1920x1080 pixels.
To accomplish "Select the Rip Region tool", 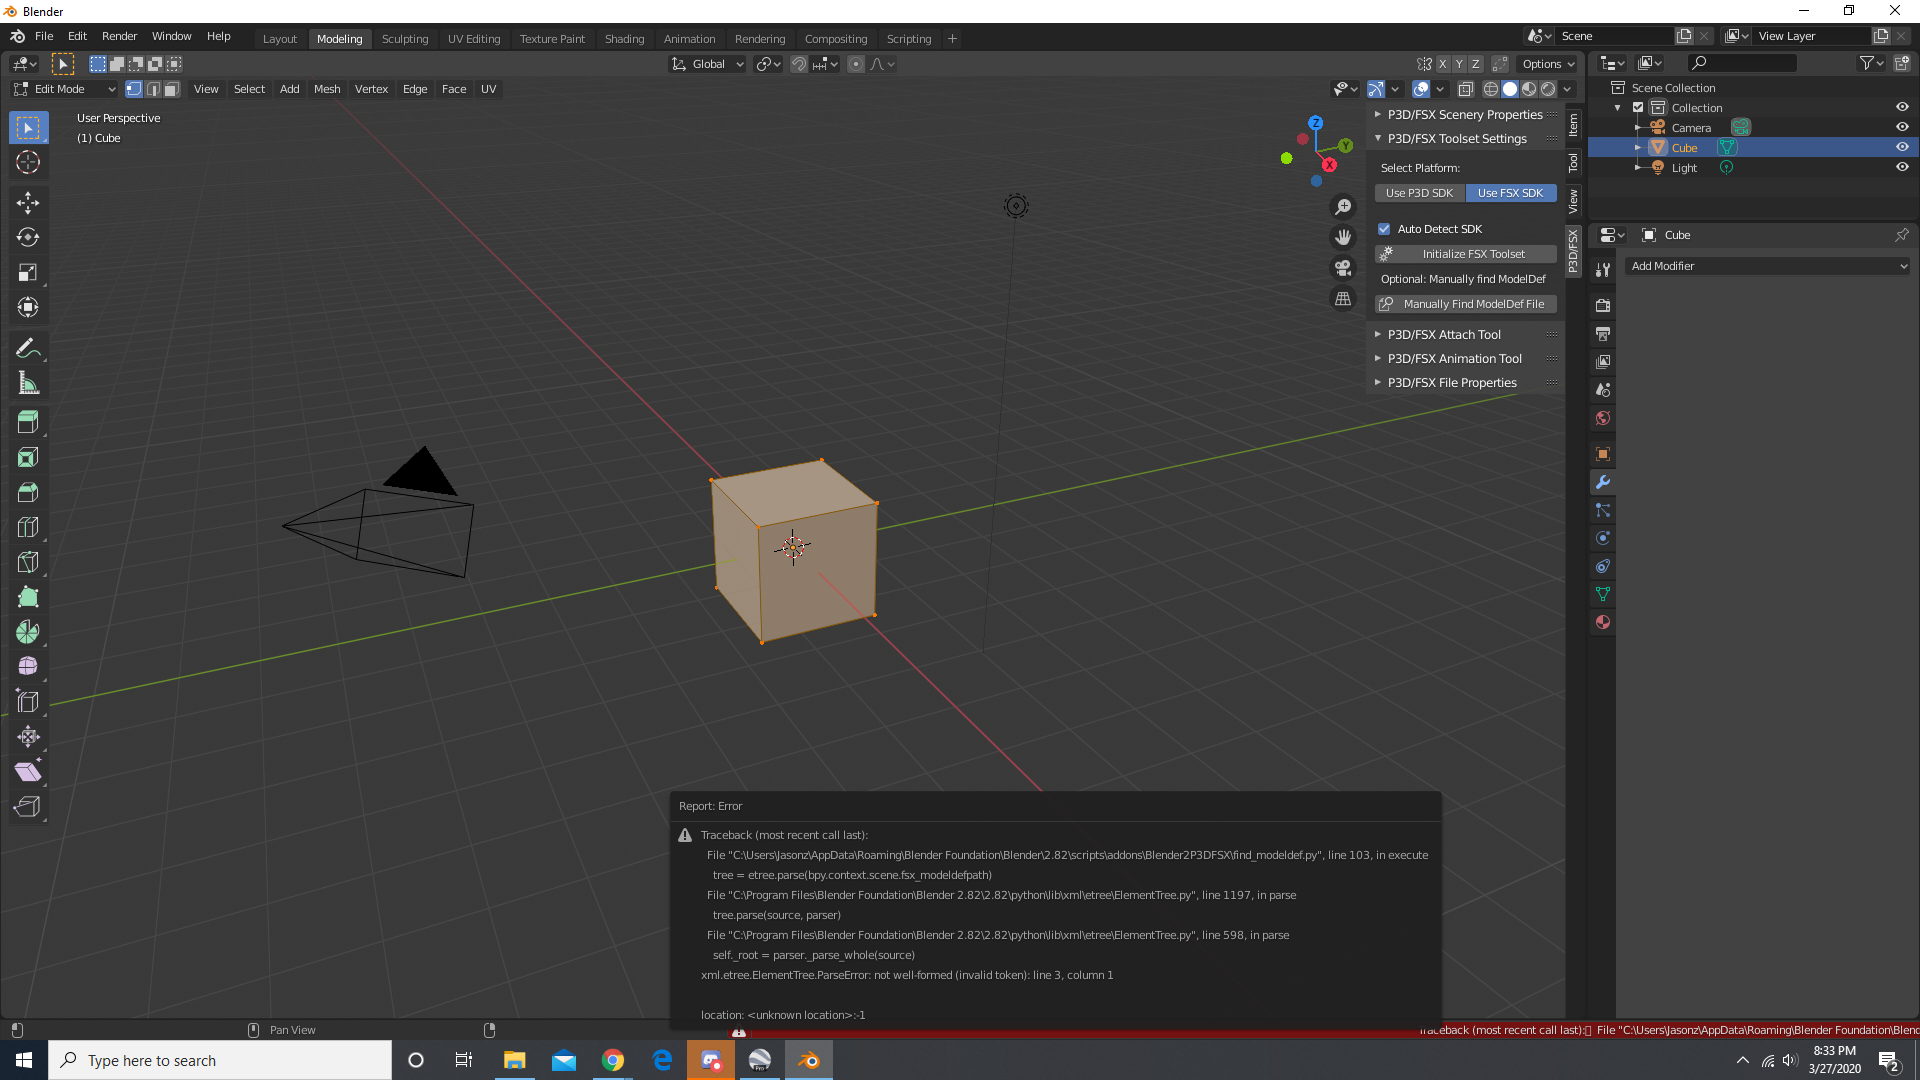I will point(28,807).
